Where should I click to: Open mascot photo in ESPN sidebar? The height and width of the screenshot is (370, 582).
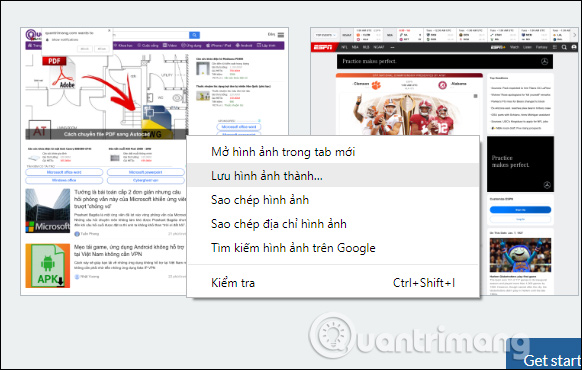(520, 255)
